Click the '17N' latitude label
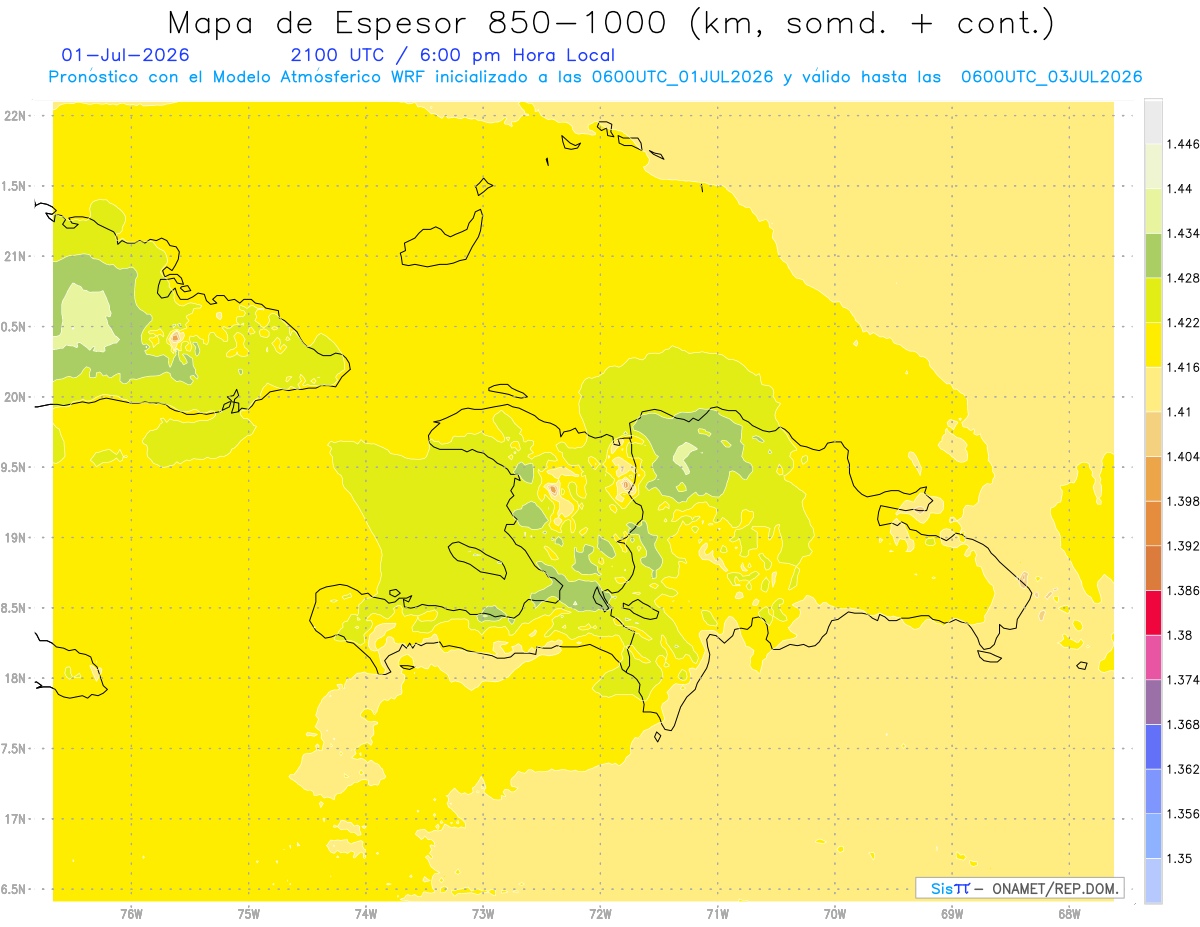The image size is (1200, 927). [x=15, y=819]
